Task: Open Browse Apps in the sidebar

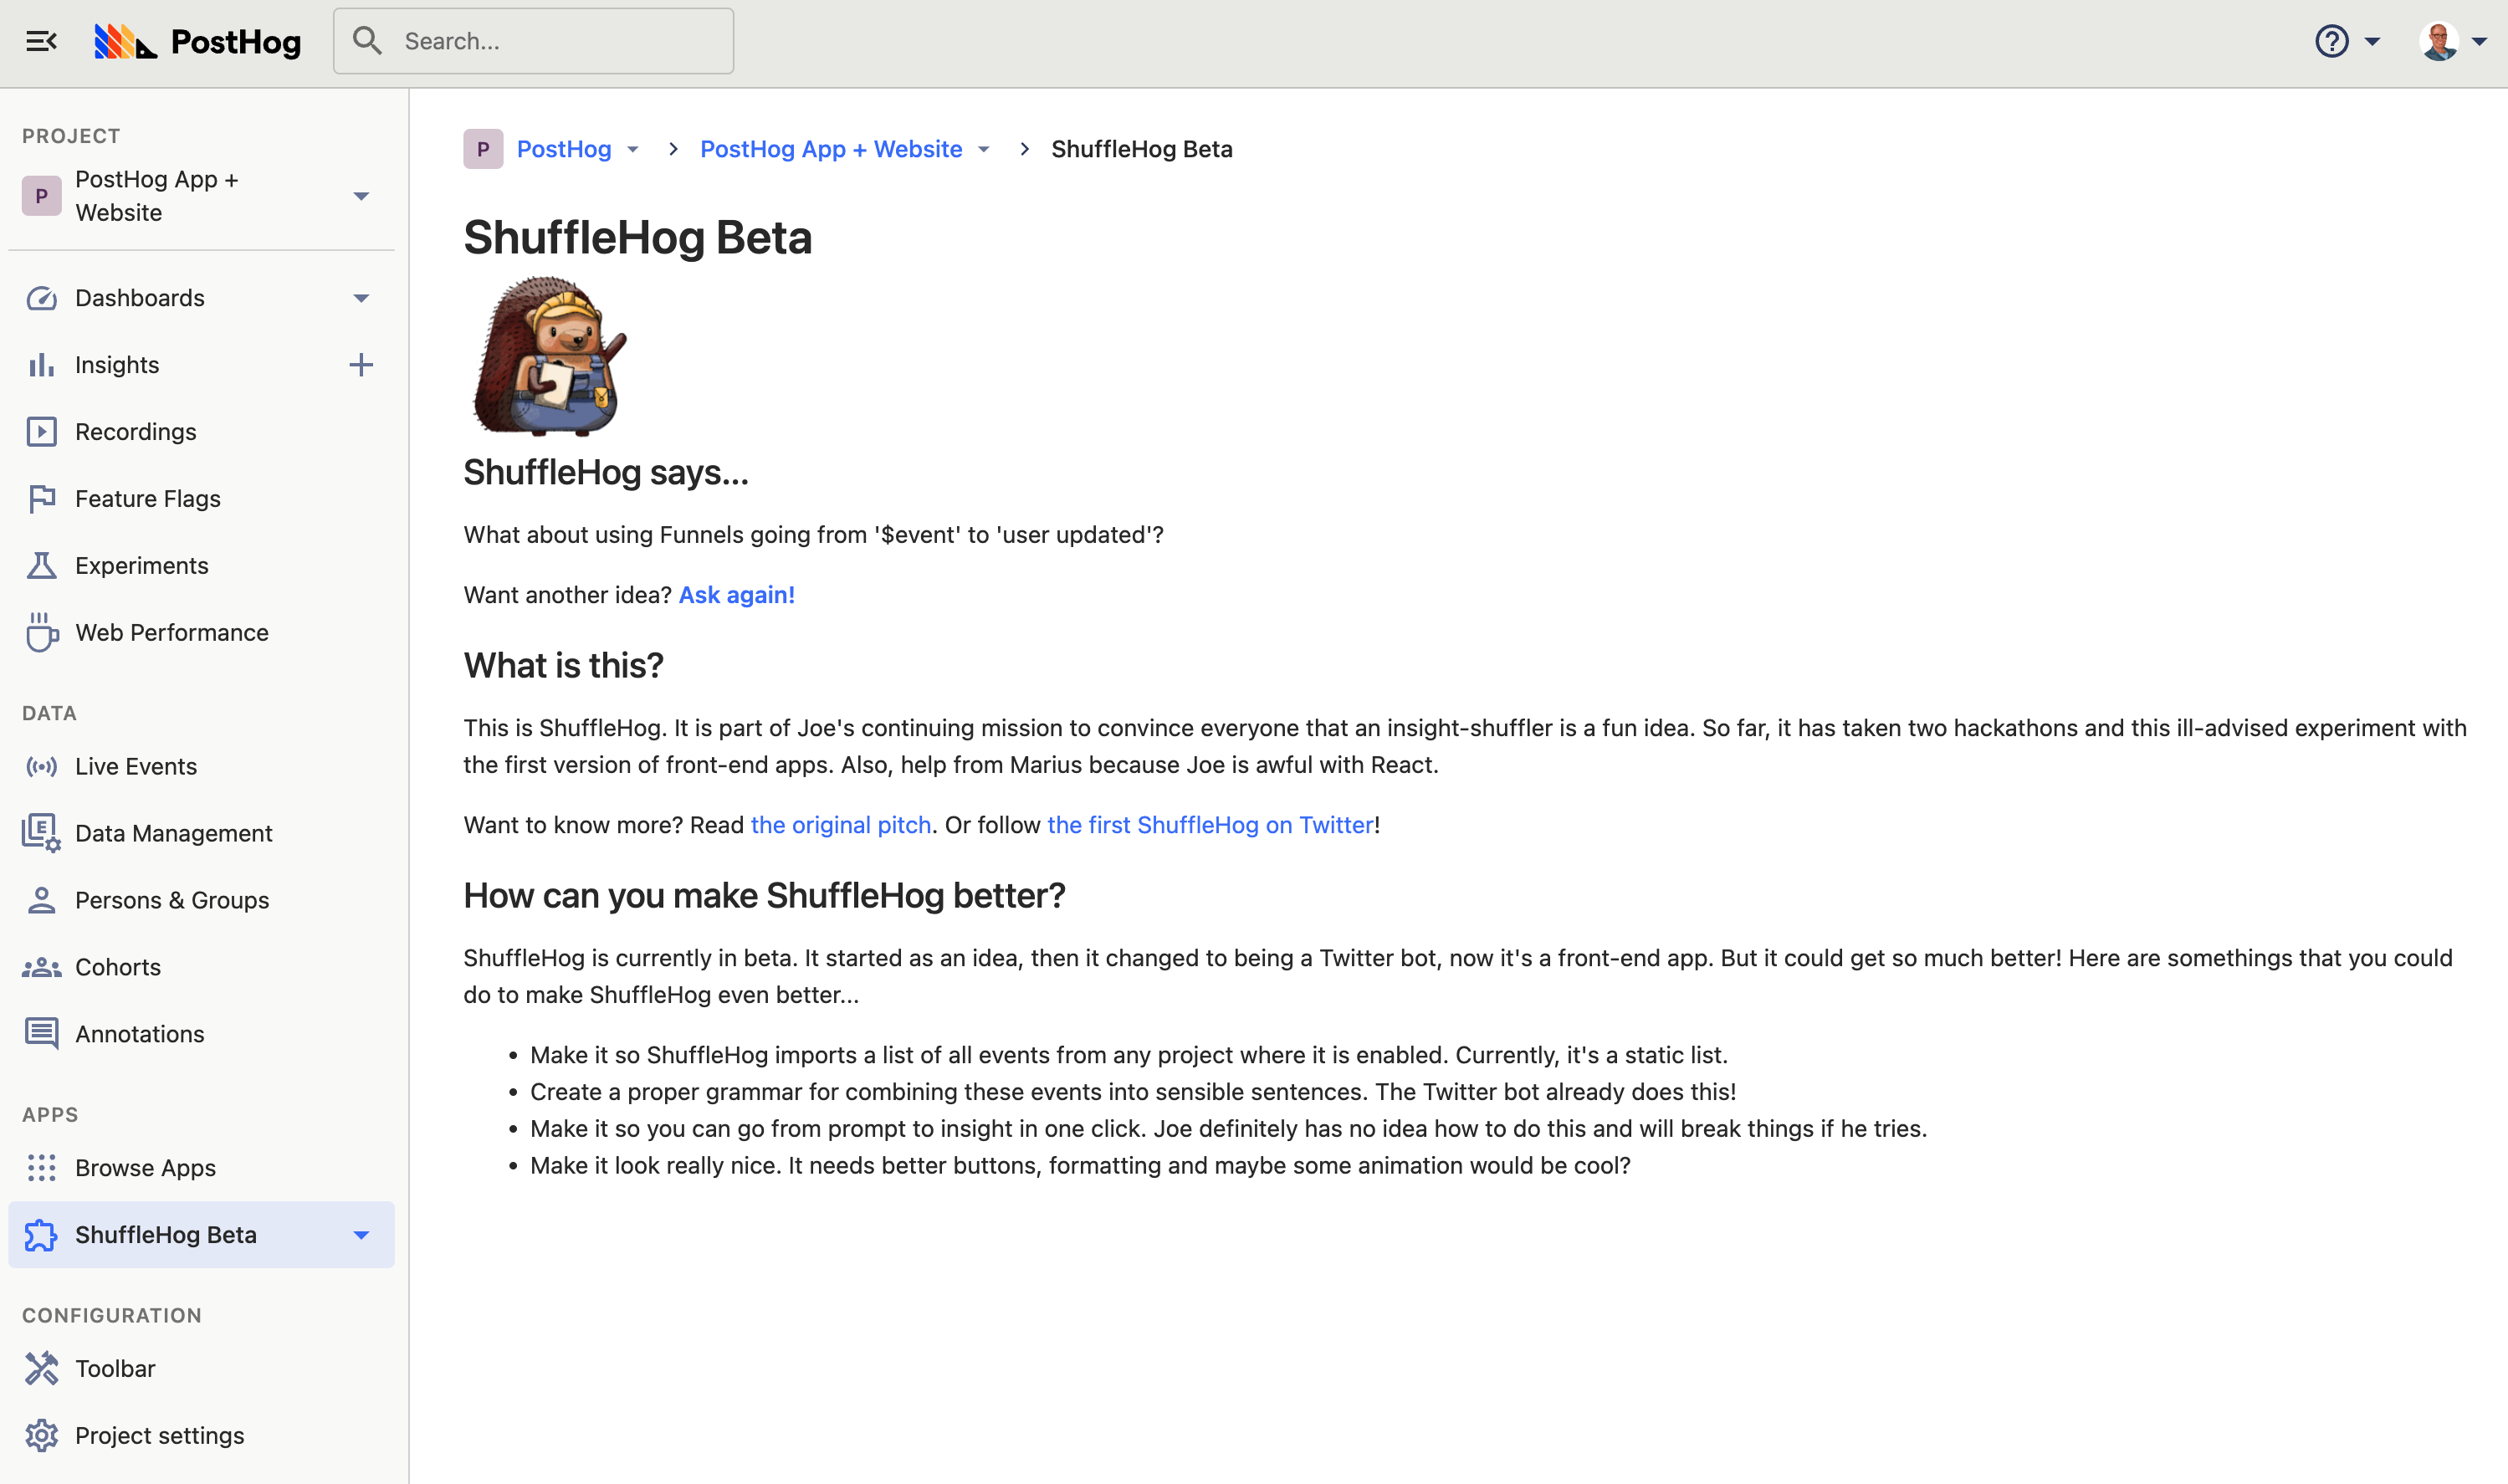Action: (145, 1168)
